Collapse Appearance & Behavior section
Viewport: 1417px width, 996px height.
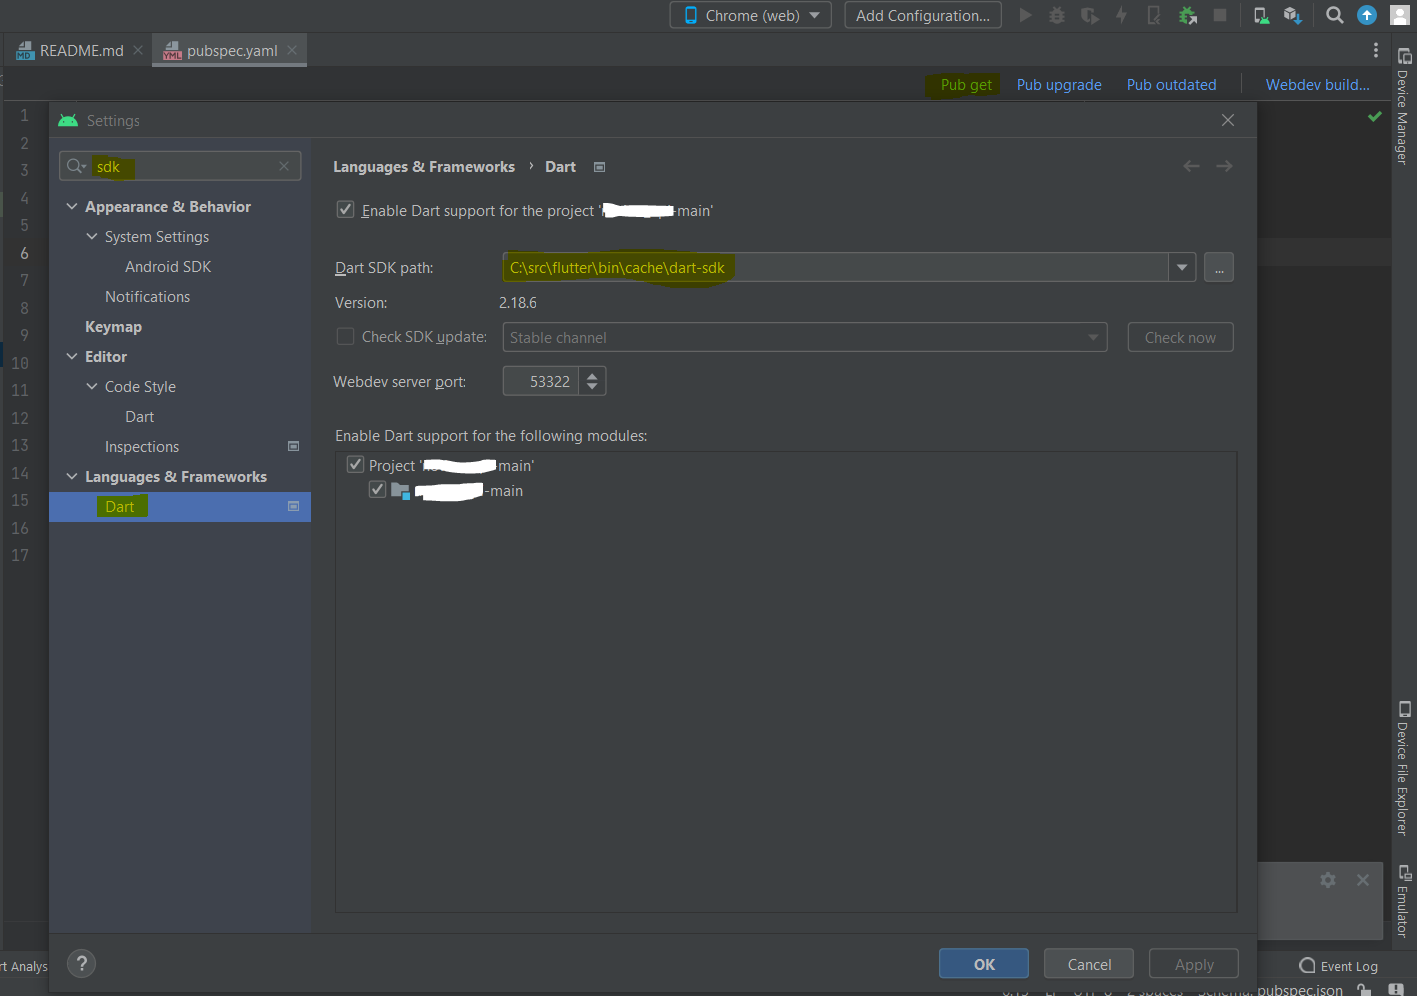[72, 206]
